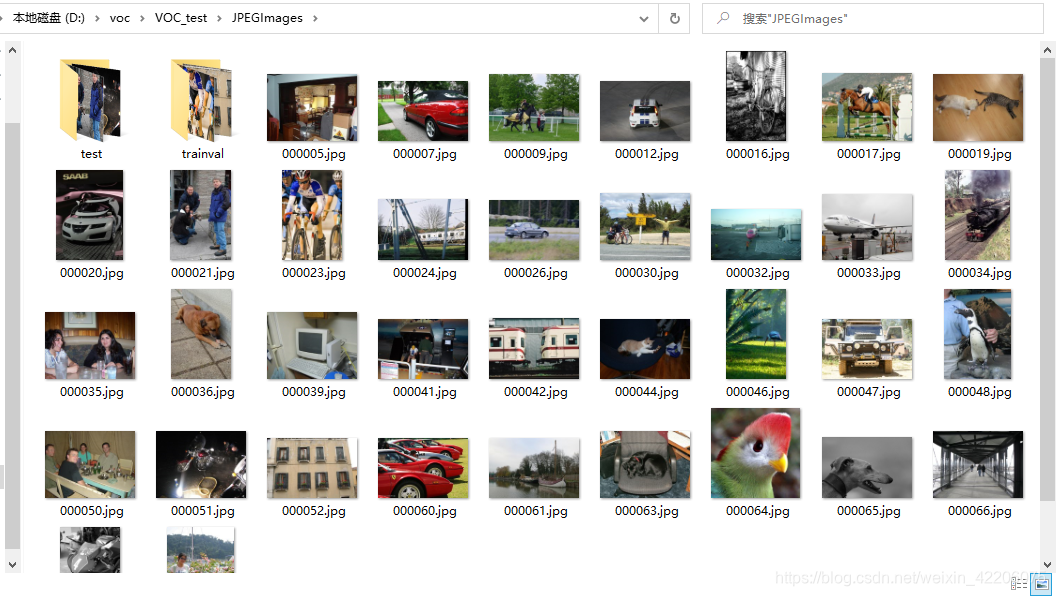Select the red car image 000007.jpg

click(423, 111)
